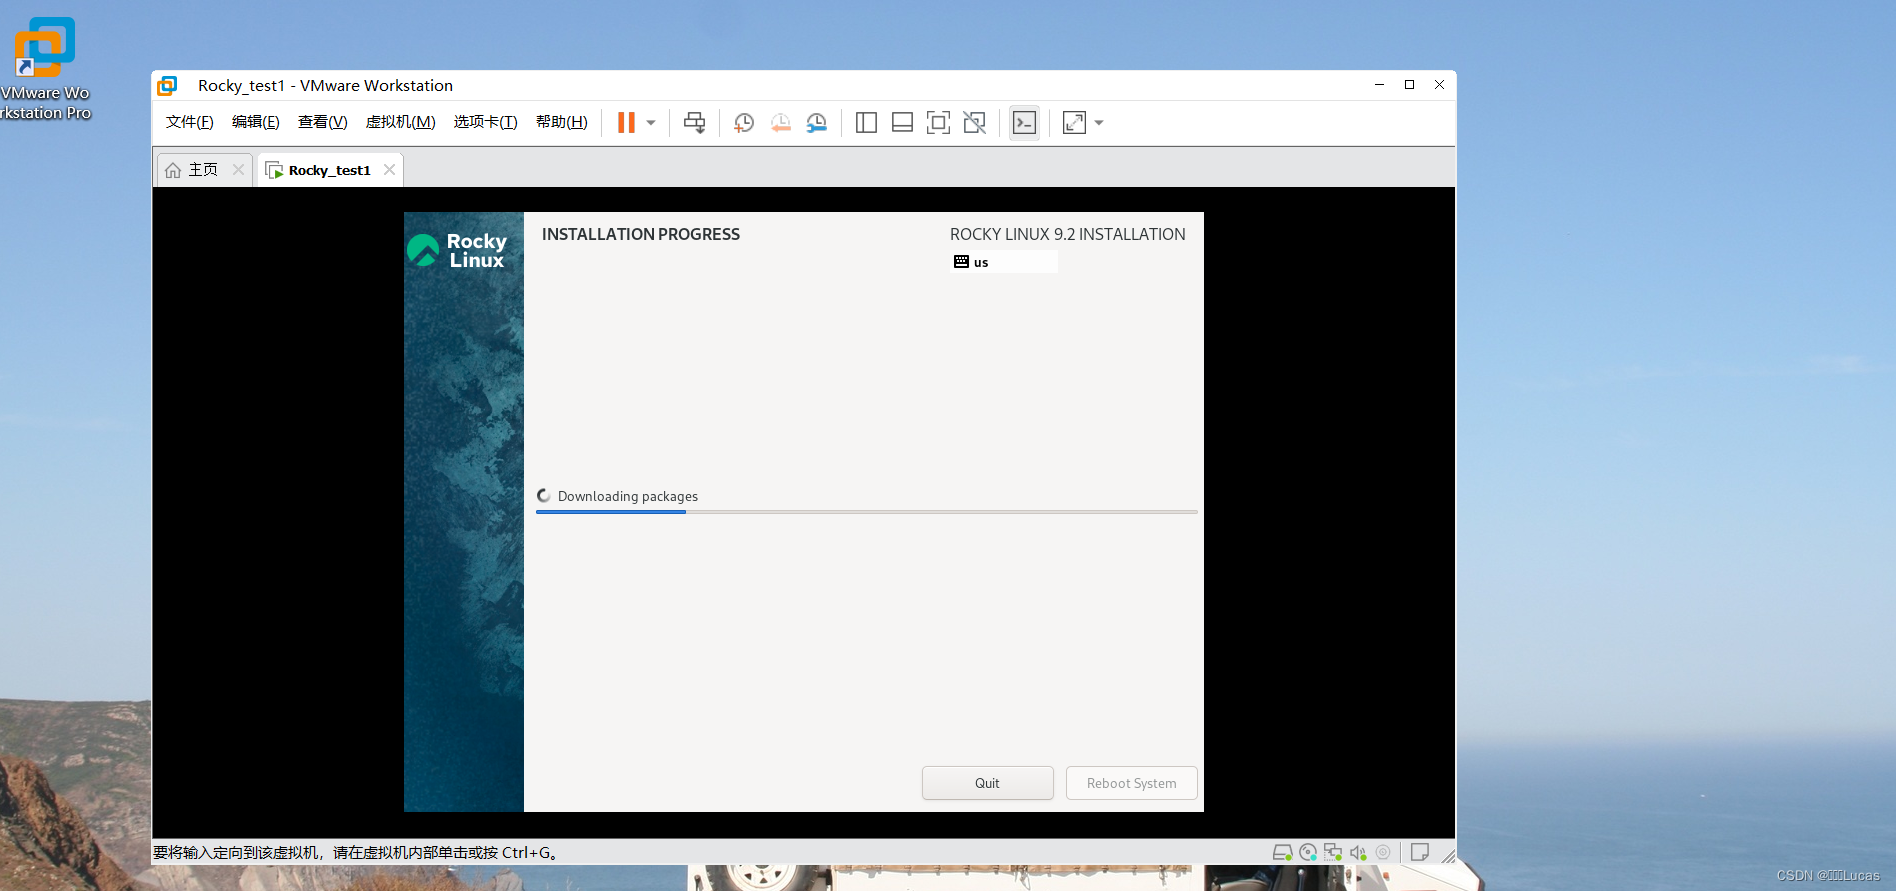Expand the stretch display dropdown arrow
The image size is (1896, 891).
(1099, 123)
